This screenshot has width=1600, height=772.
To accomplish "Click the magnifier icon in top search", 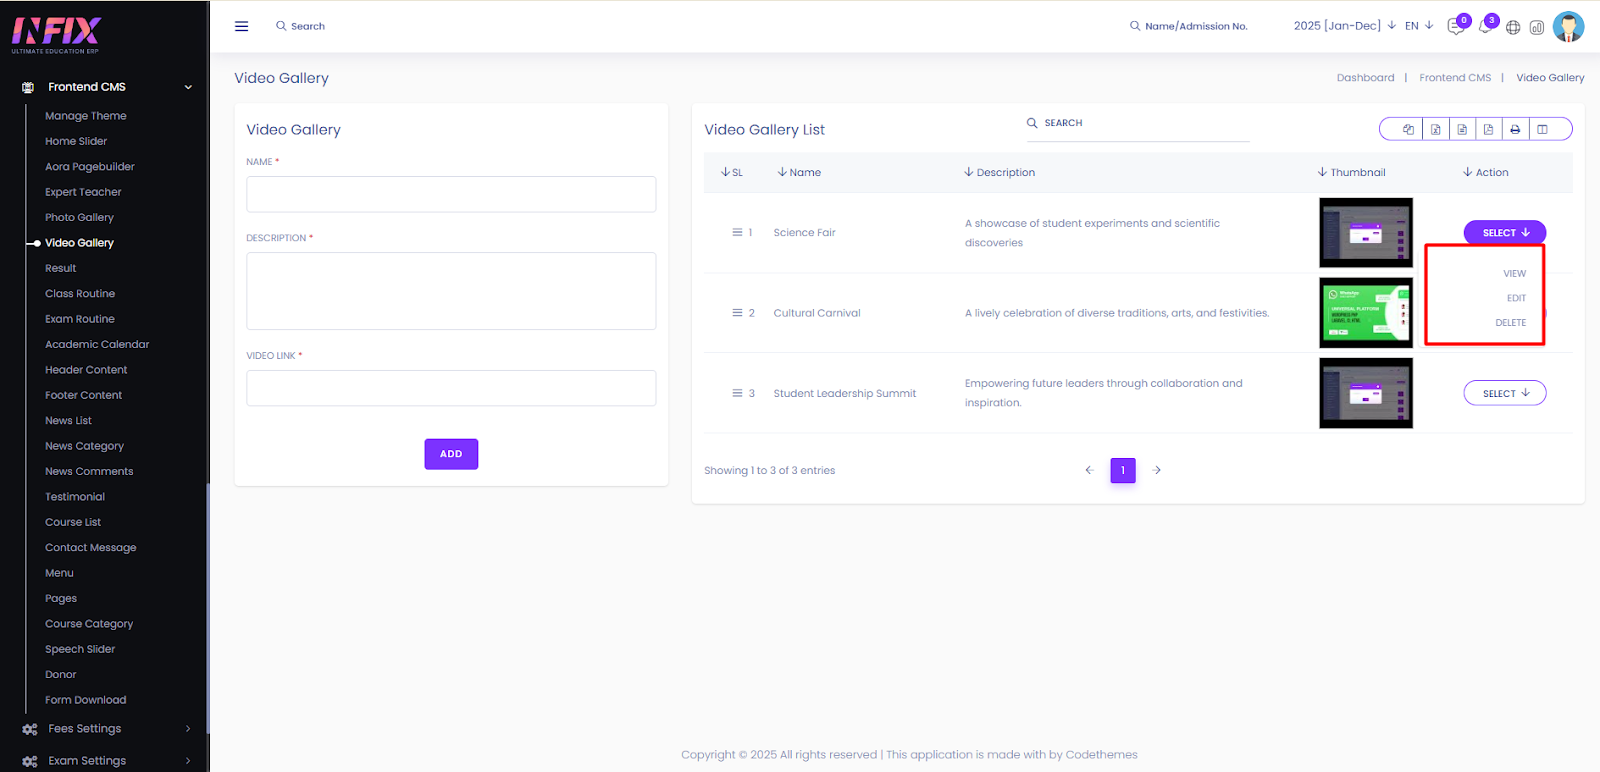I will (x=281, y=26).
